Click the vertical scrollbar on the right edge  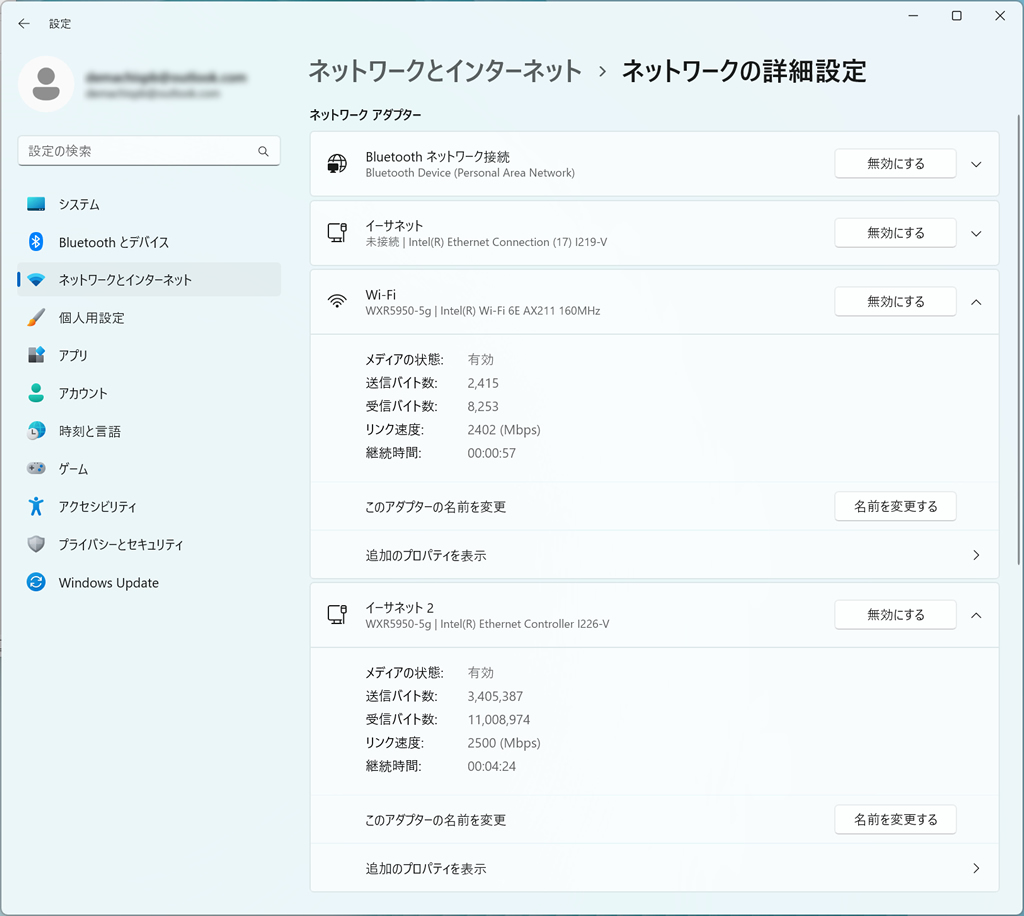[1018, 340]
